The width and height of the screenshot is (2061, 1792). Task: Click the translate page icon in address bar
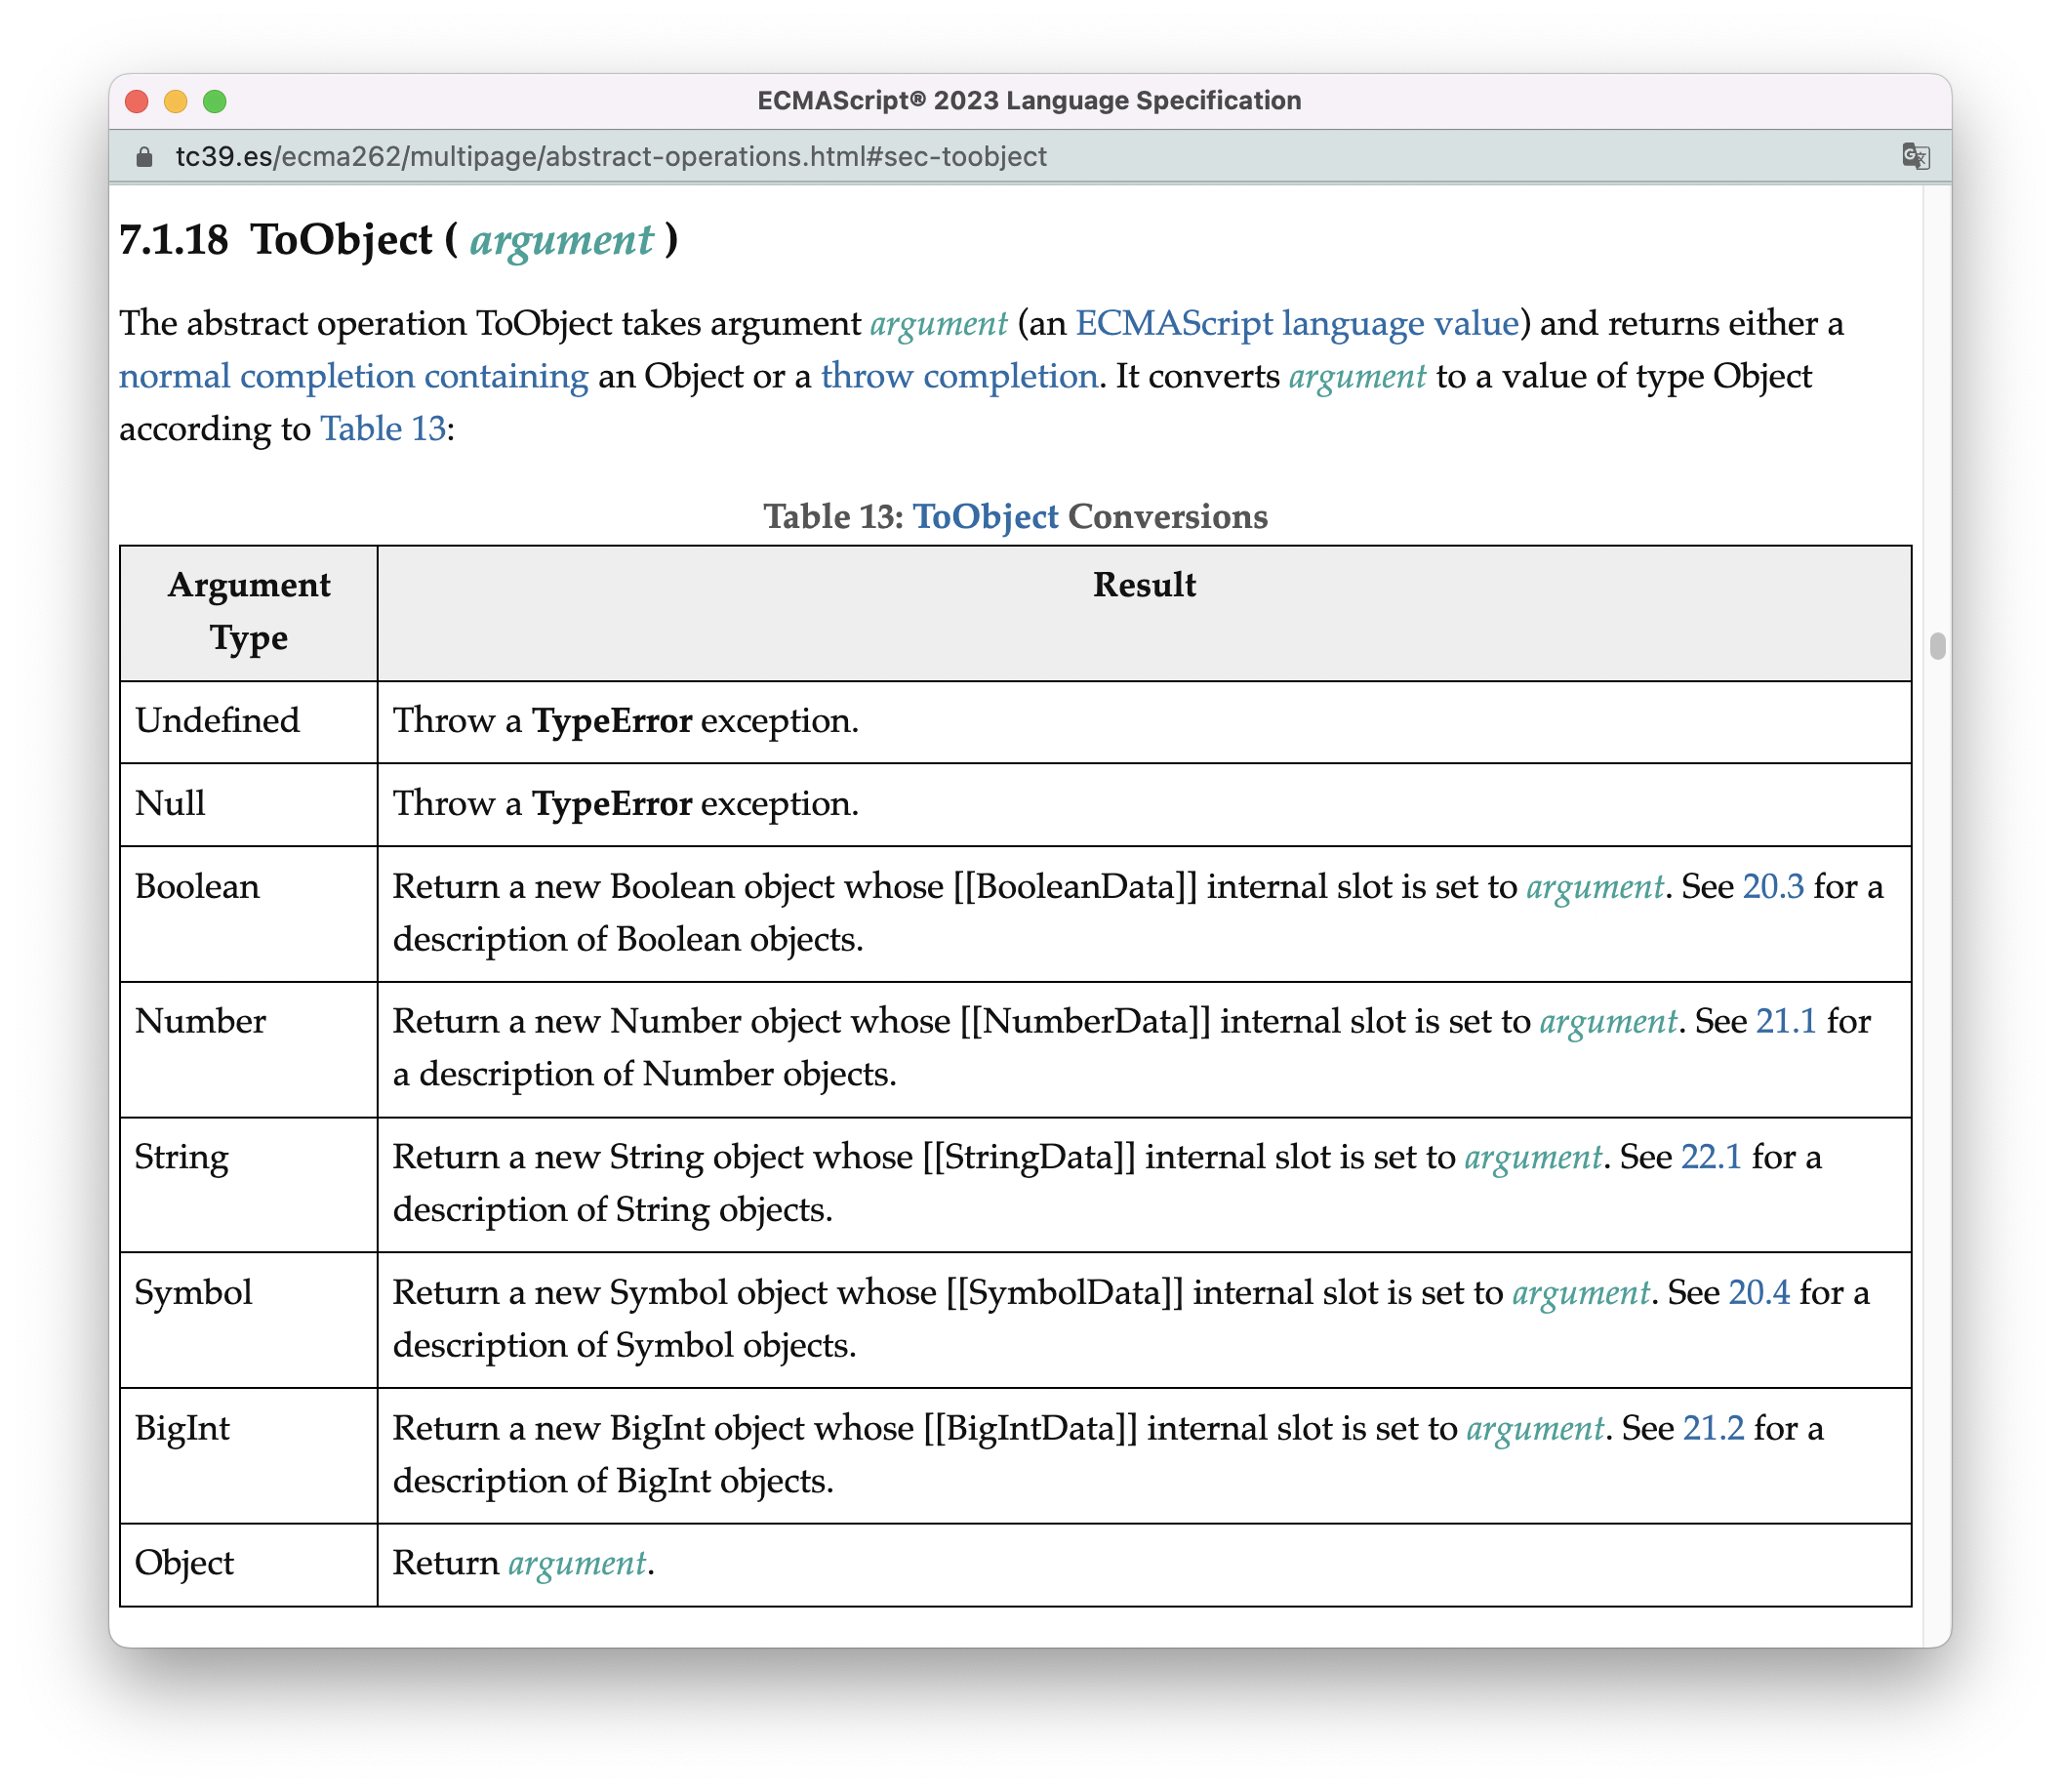click(x=1915, y=157)
